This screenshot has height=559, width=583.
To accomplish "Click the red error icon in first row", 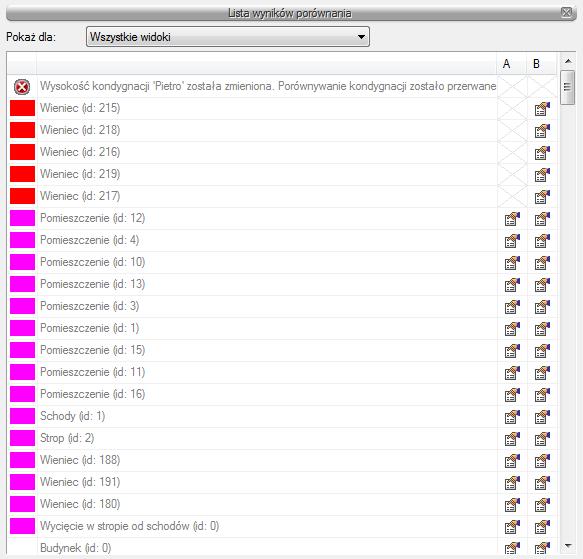I will [22, 87].
